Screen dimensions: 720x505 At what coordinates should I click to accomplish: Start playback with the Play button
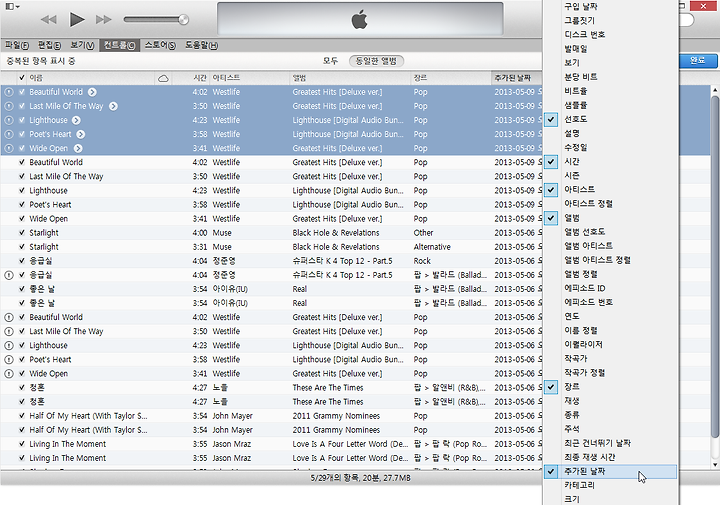pyautogui.click(x=77, y=19)
